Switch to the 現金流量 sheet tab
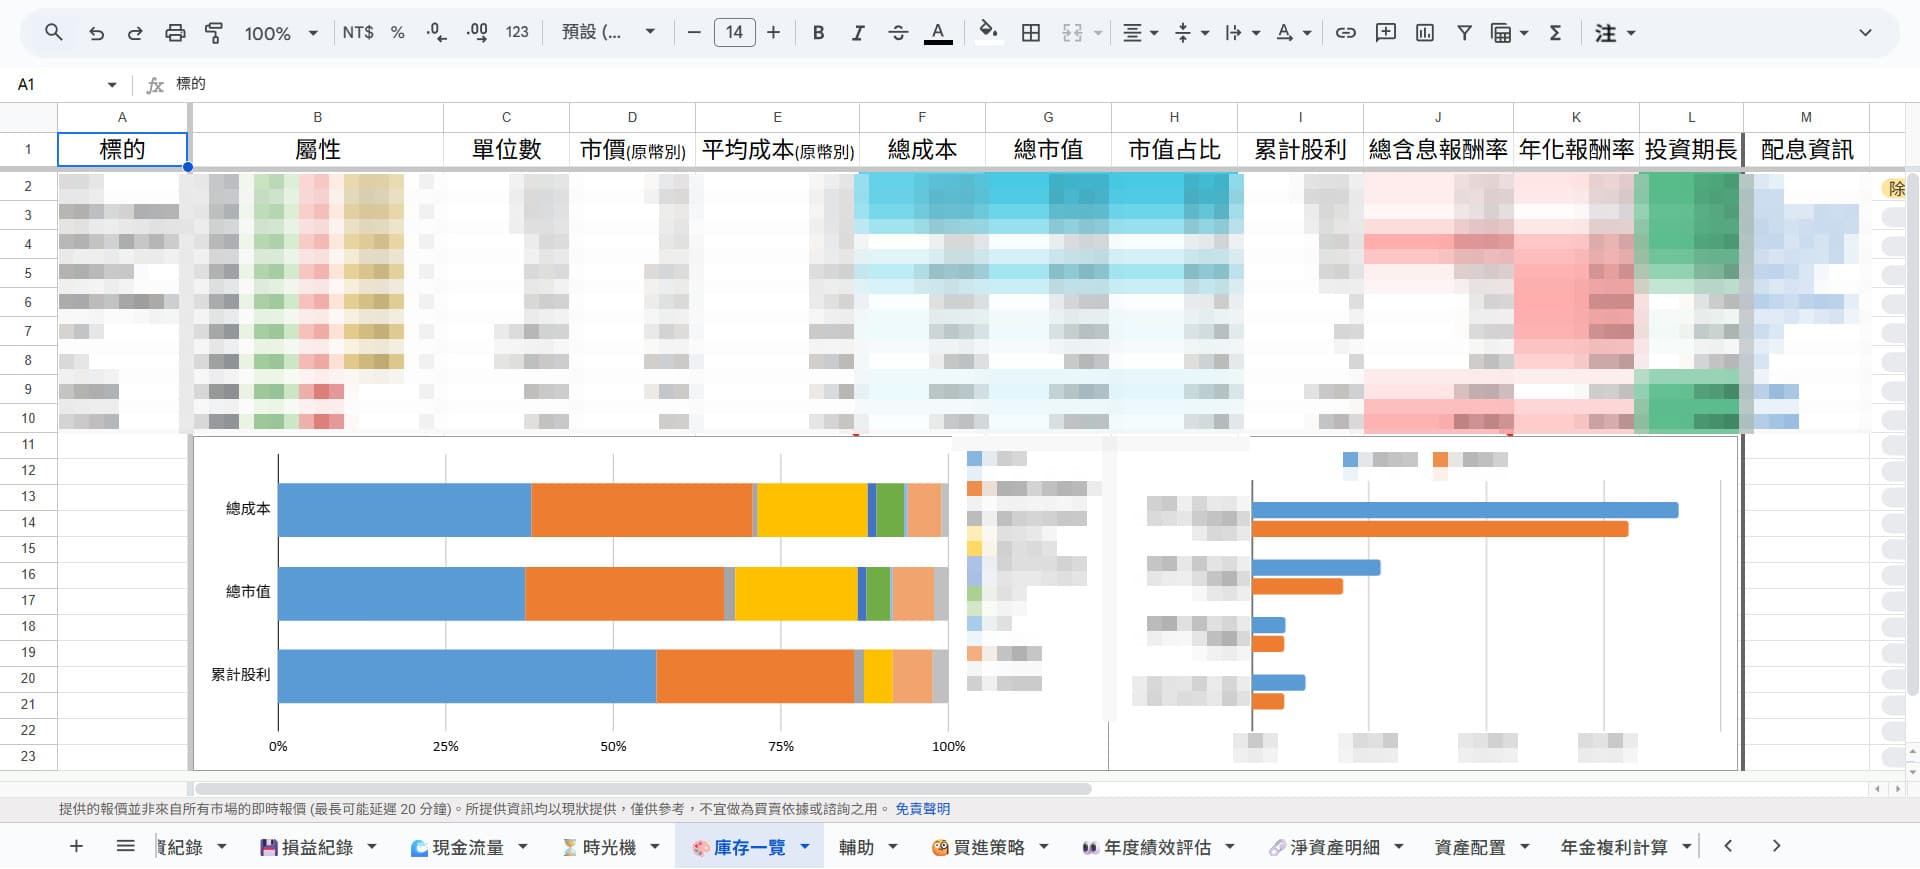 pos(467,847)
